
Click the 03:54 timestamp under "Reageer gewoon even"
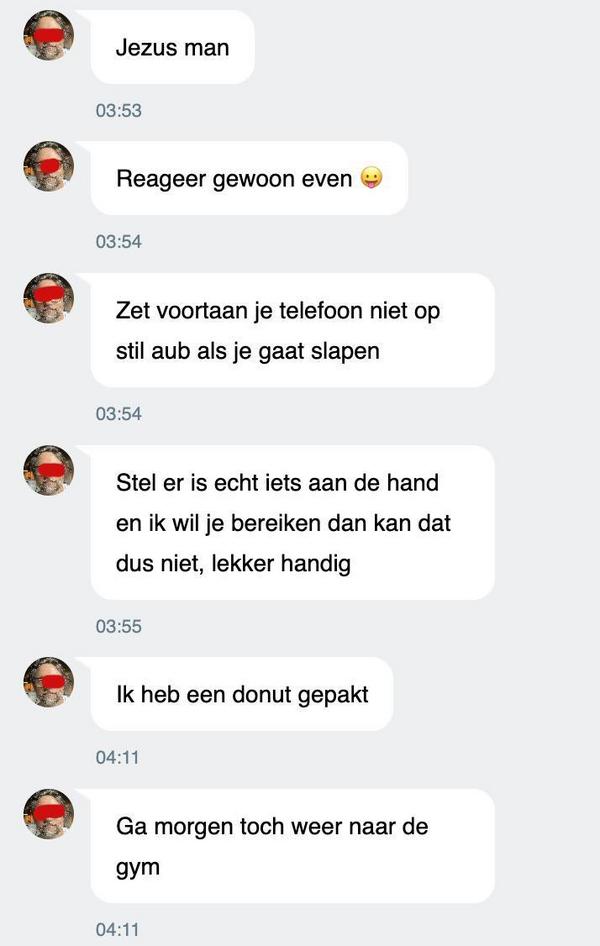(119, 241)
